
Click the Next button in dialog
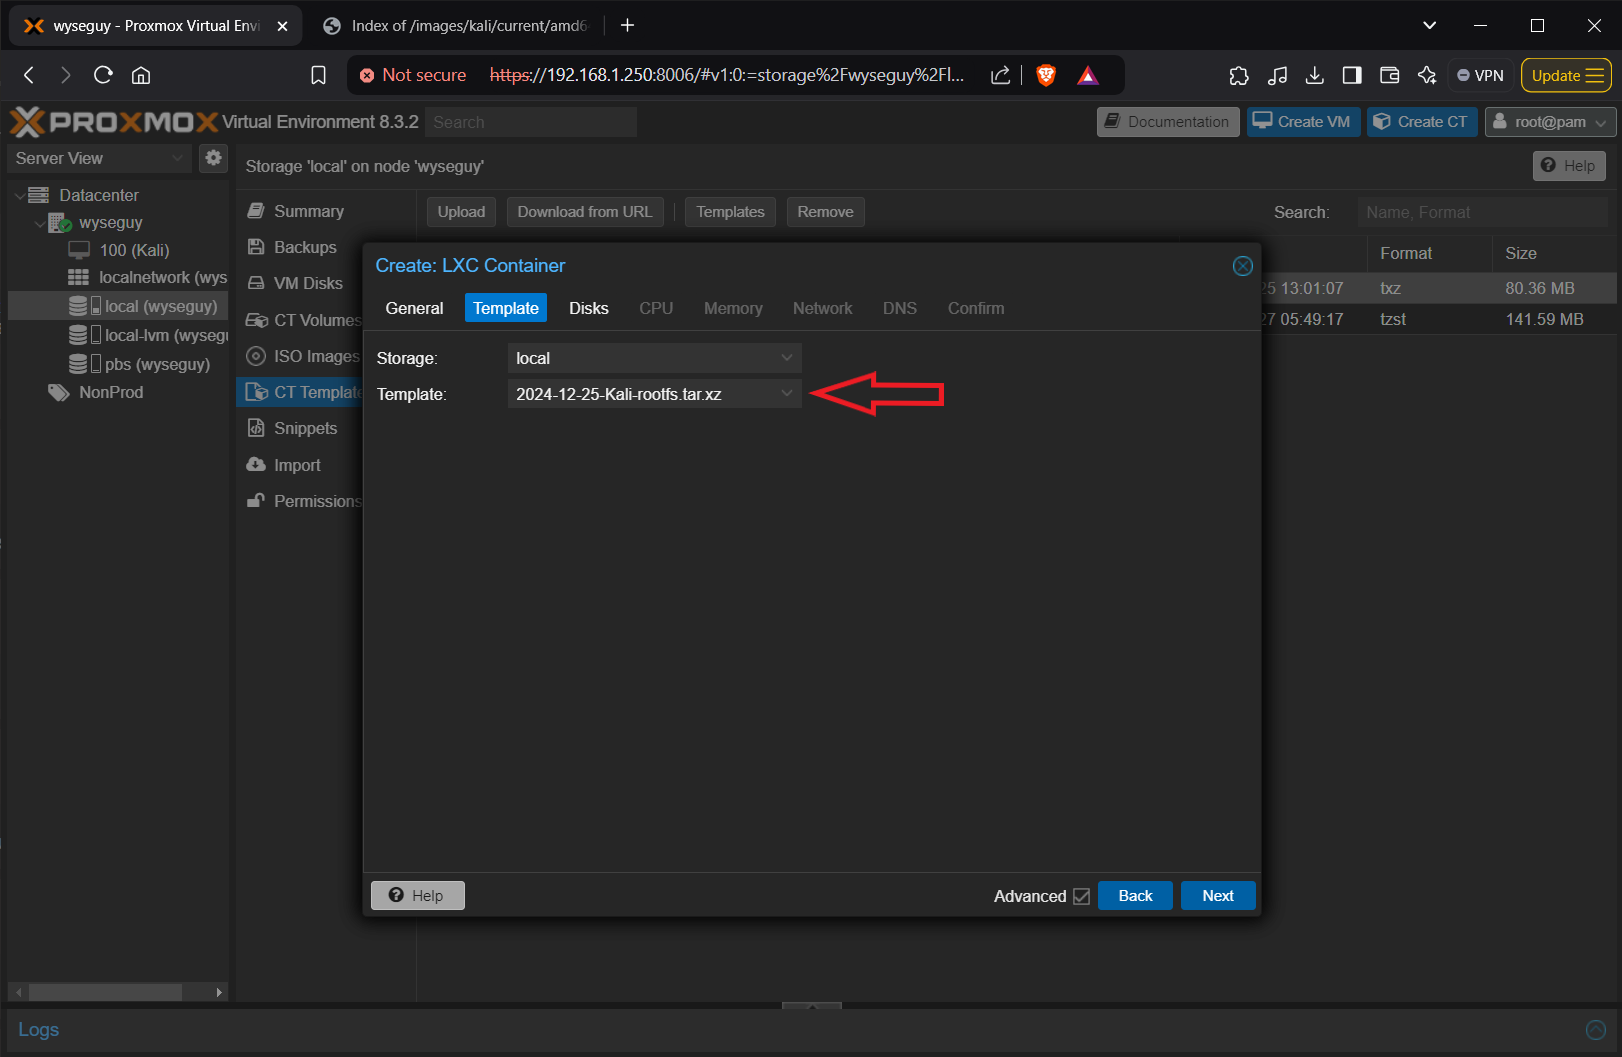[x=1218, y=896]
